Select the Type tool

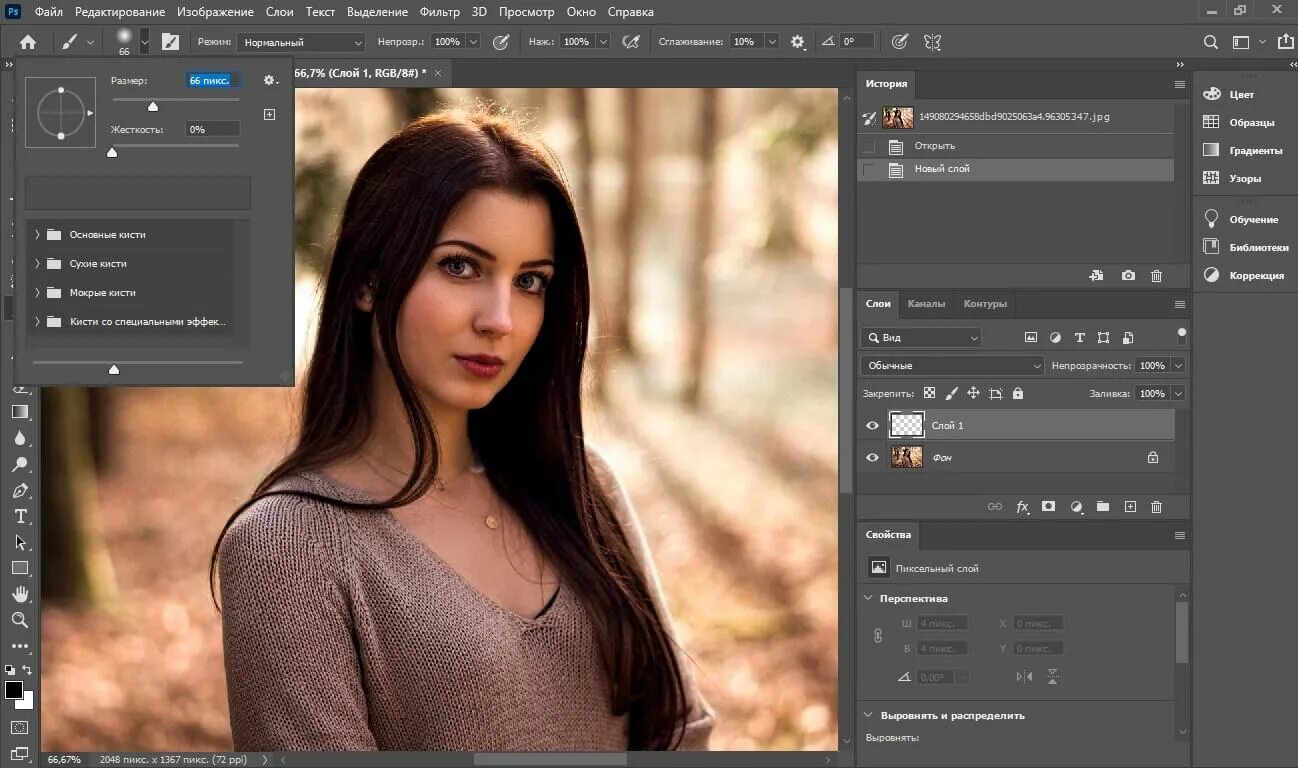pos(20,516)
